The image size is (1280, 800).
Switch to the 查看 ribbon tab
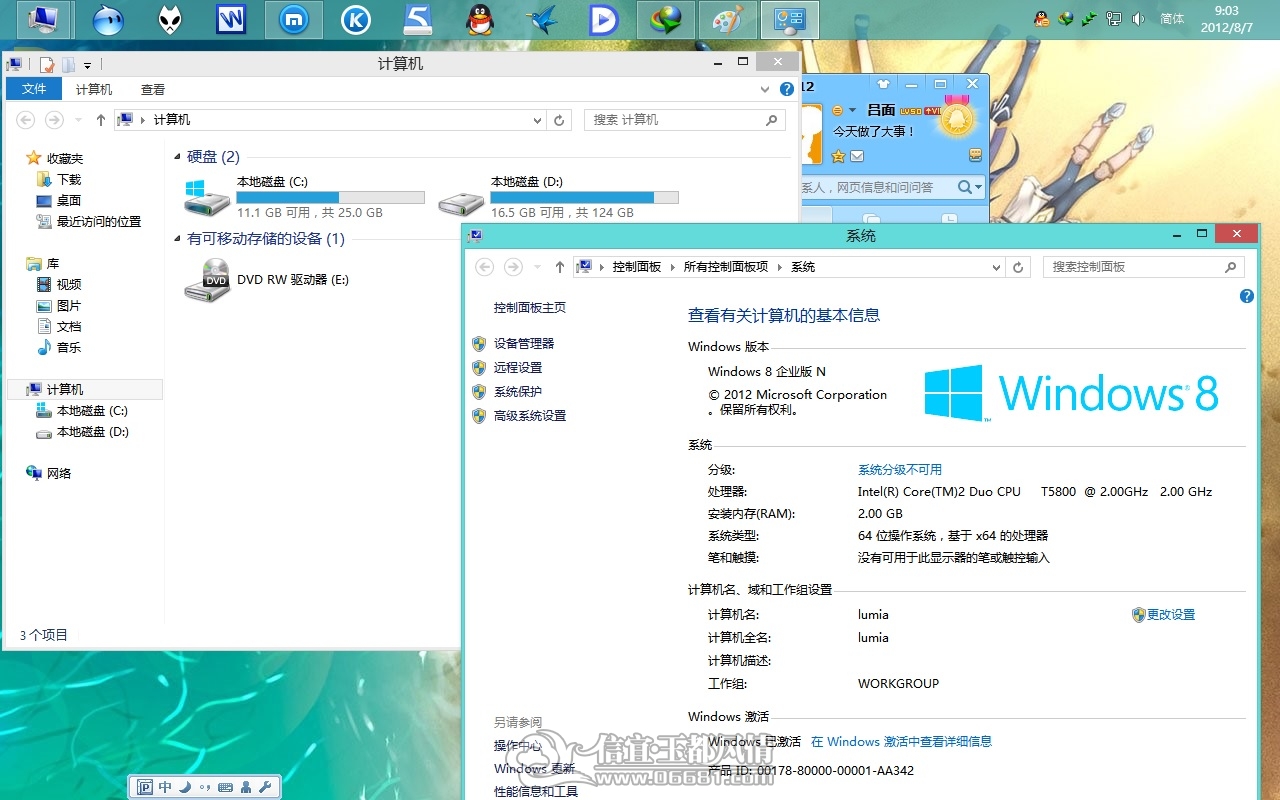click(x=153, y=89)
